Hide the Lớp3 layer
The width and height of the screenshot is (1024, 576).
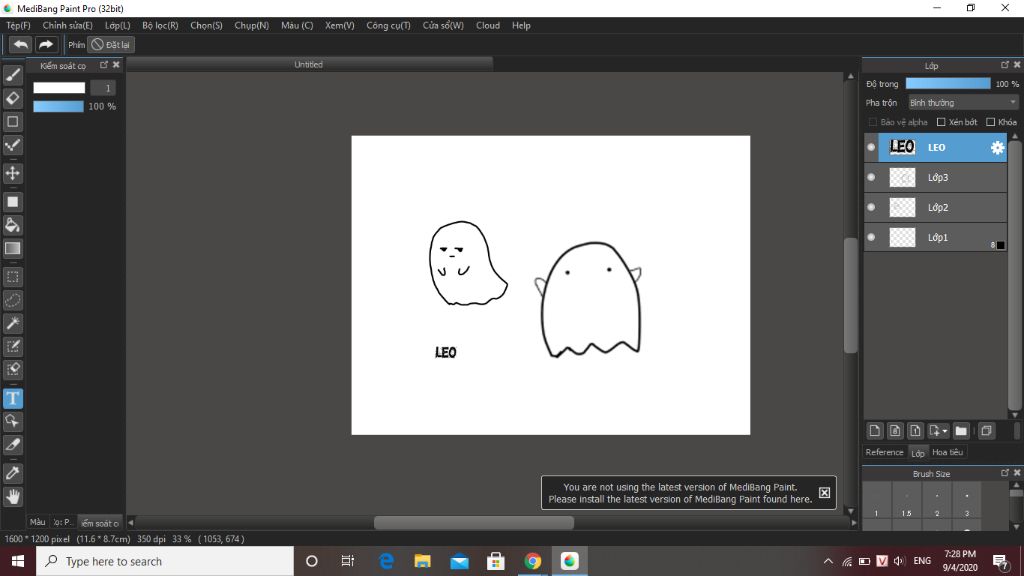coord(871,178)
